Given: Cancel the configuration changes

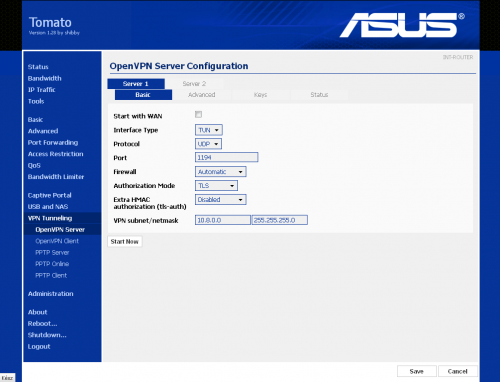Looking at the screenshot, I should coord(458,371).
